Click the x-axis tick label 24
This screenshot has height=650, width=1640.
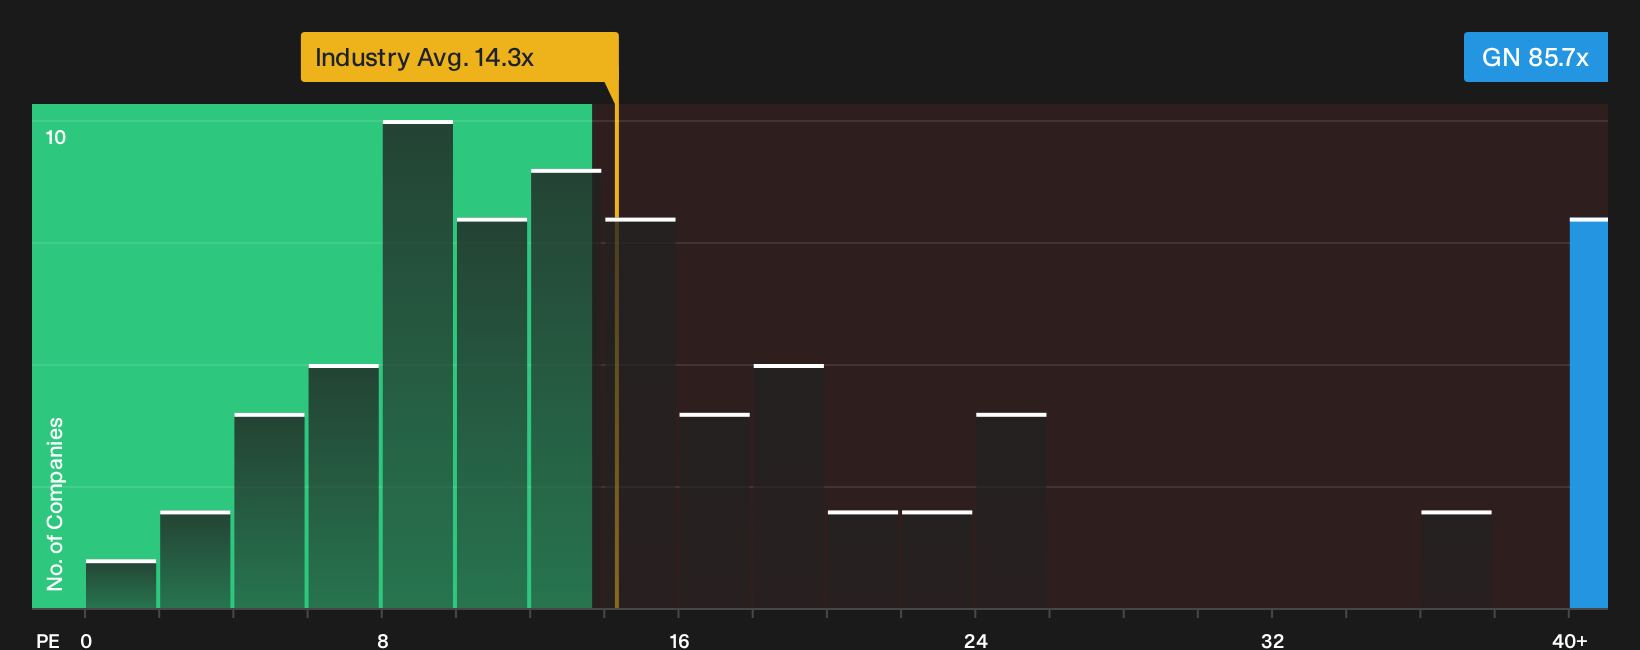(x=976, y=640)
